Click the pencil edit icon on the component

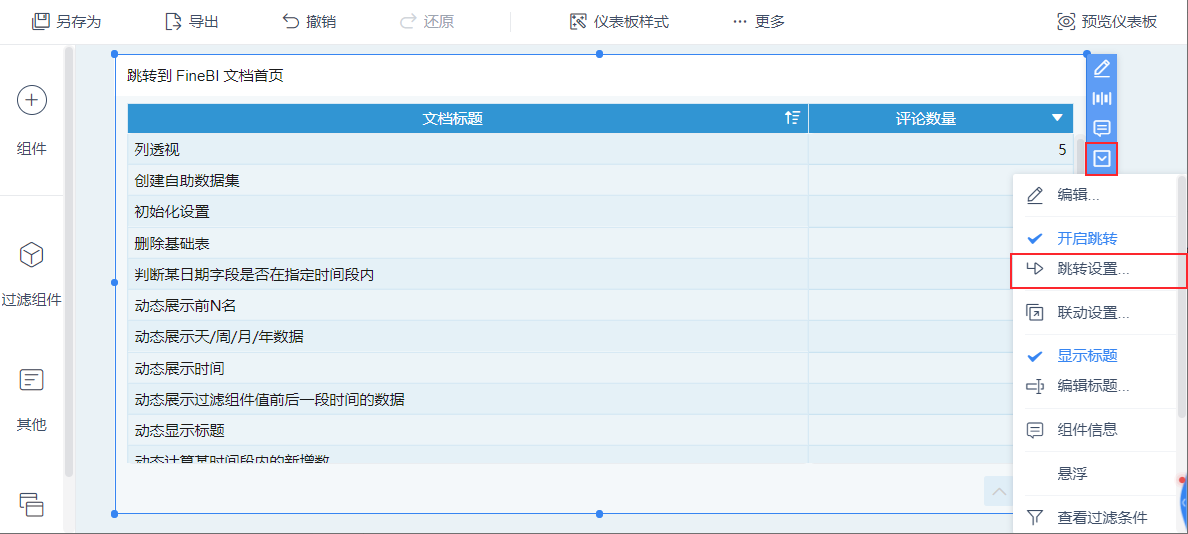(1102, 69)
